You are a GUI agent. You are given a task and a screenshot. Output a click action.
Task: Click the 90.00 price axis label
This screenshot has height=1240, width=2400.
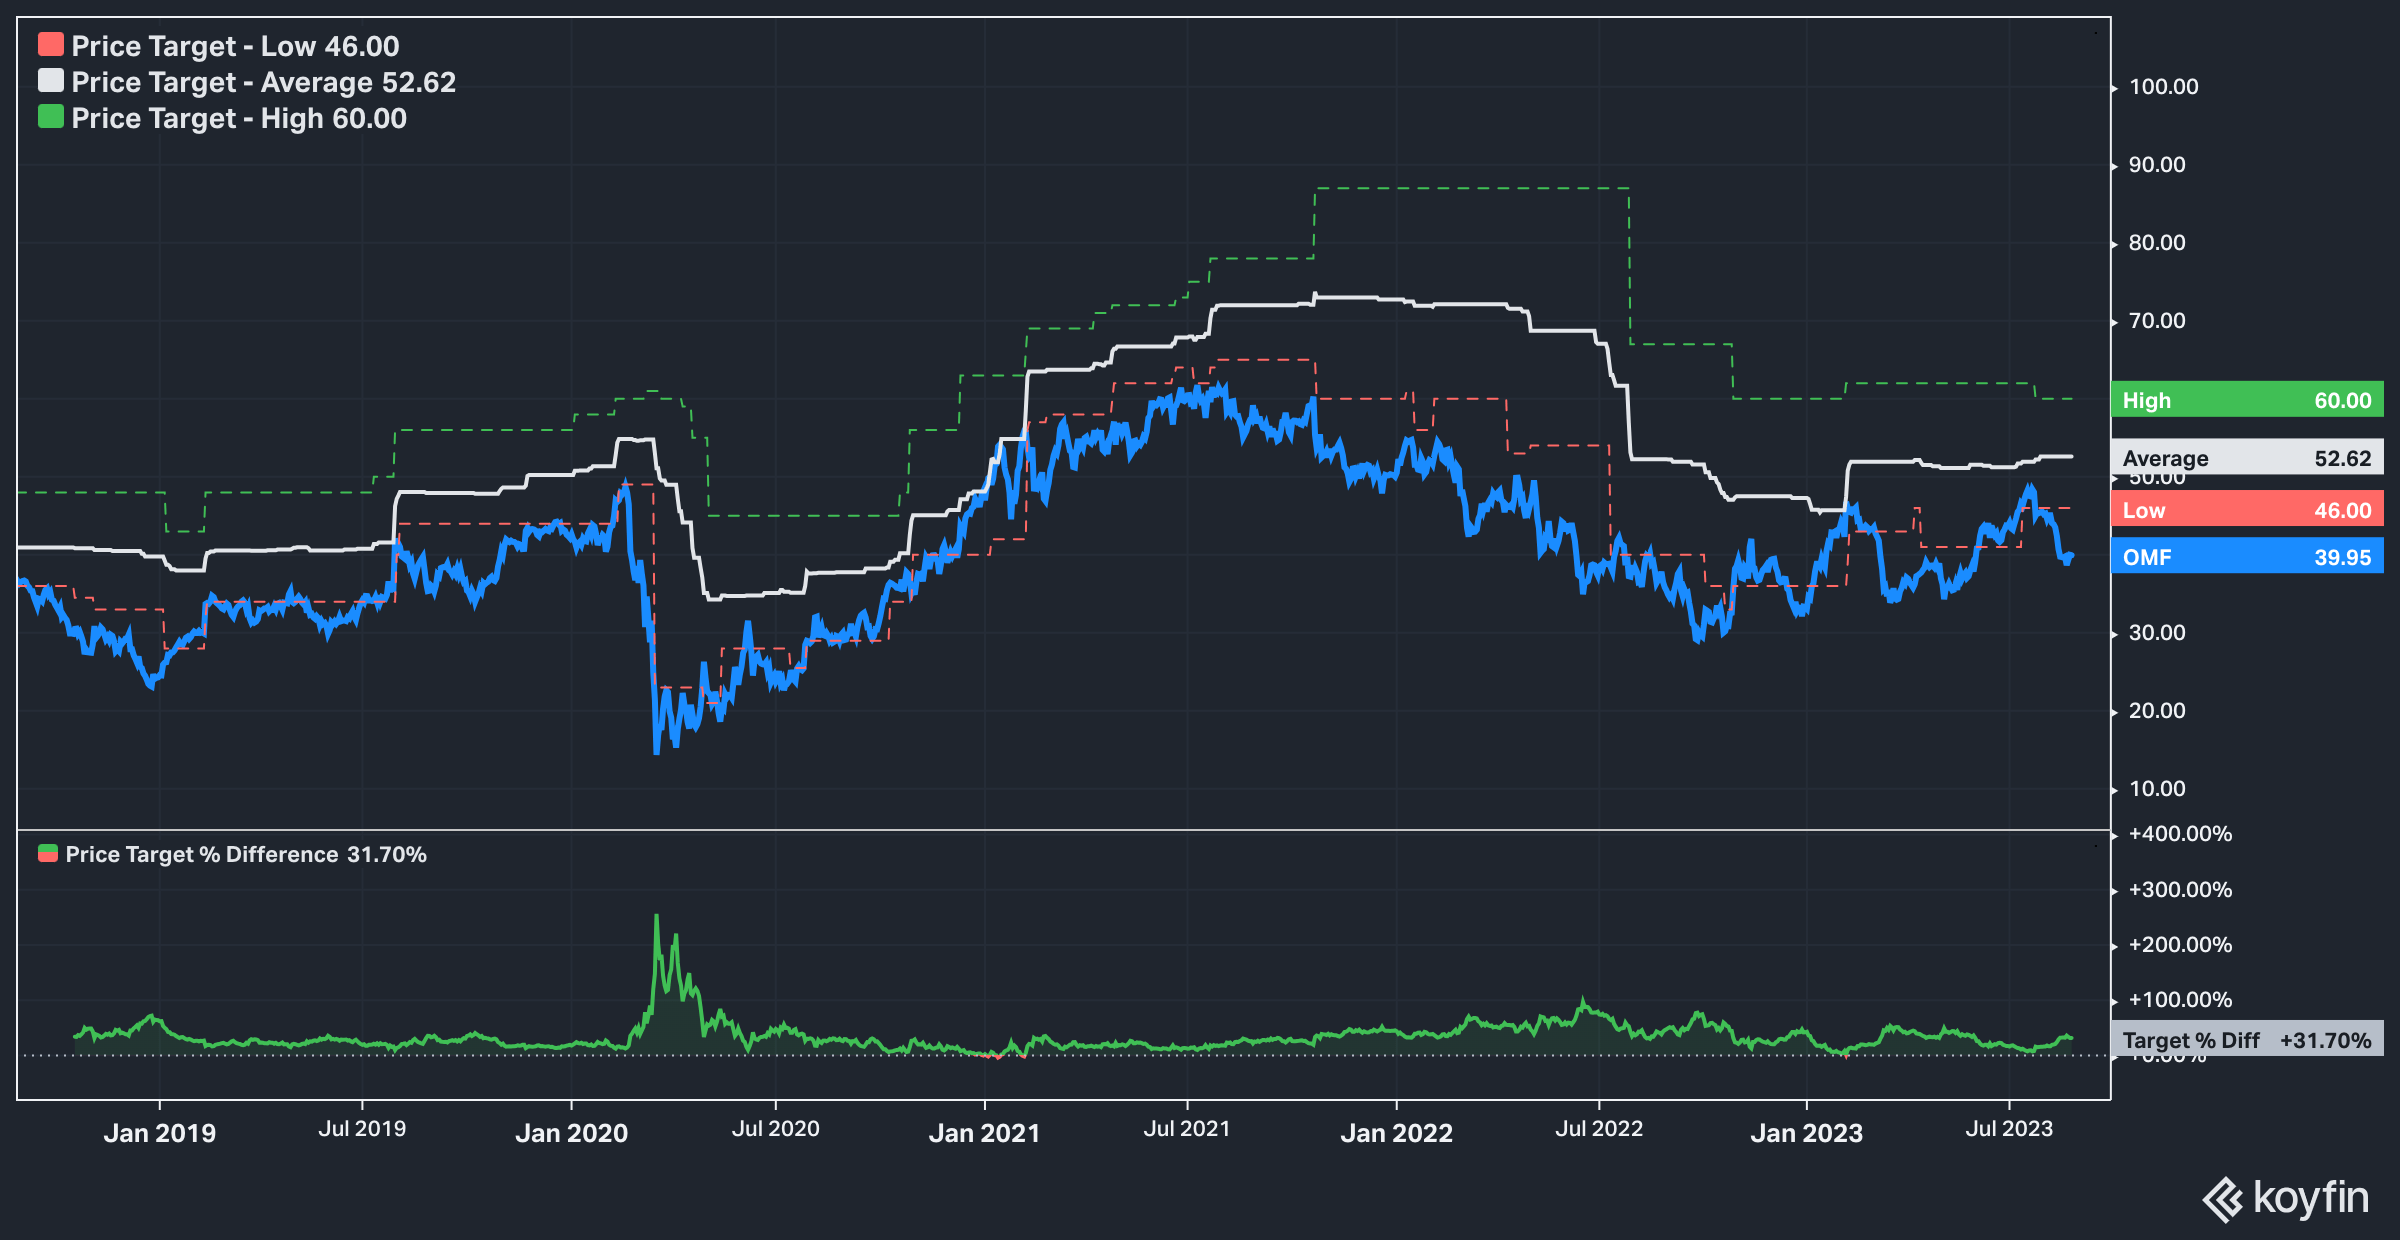click(2157, 165)
